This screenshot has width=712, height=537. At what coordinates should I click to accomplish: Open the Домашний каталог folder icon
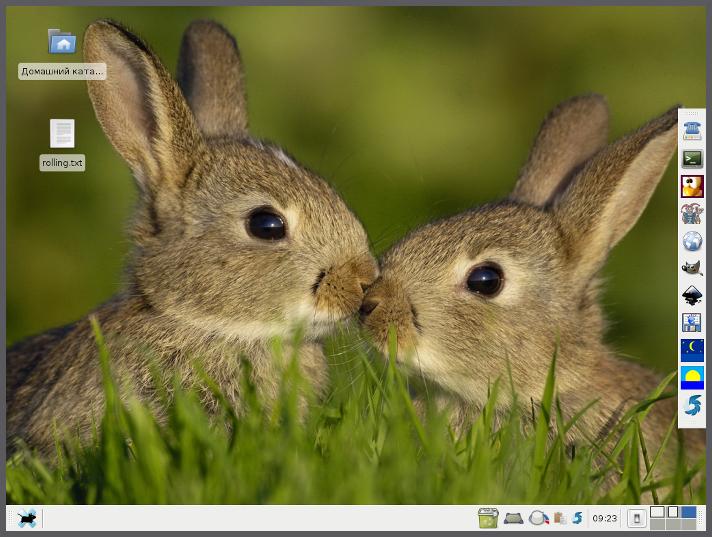[x=62, y=42]
